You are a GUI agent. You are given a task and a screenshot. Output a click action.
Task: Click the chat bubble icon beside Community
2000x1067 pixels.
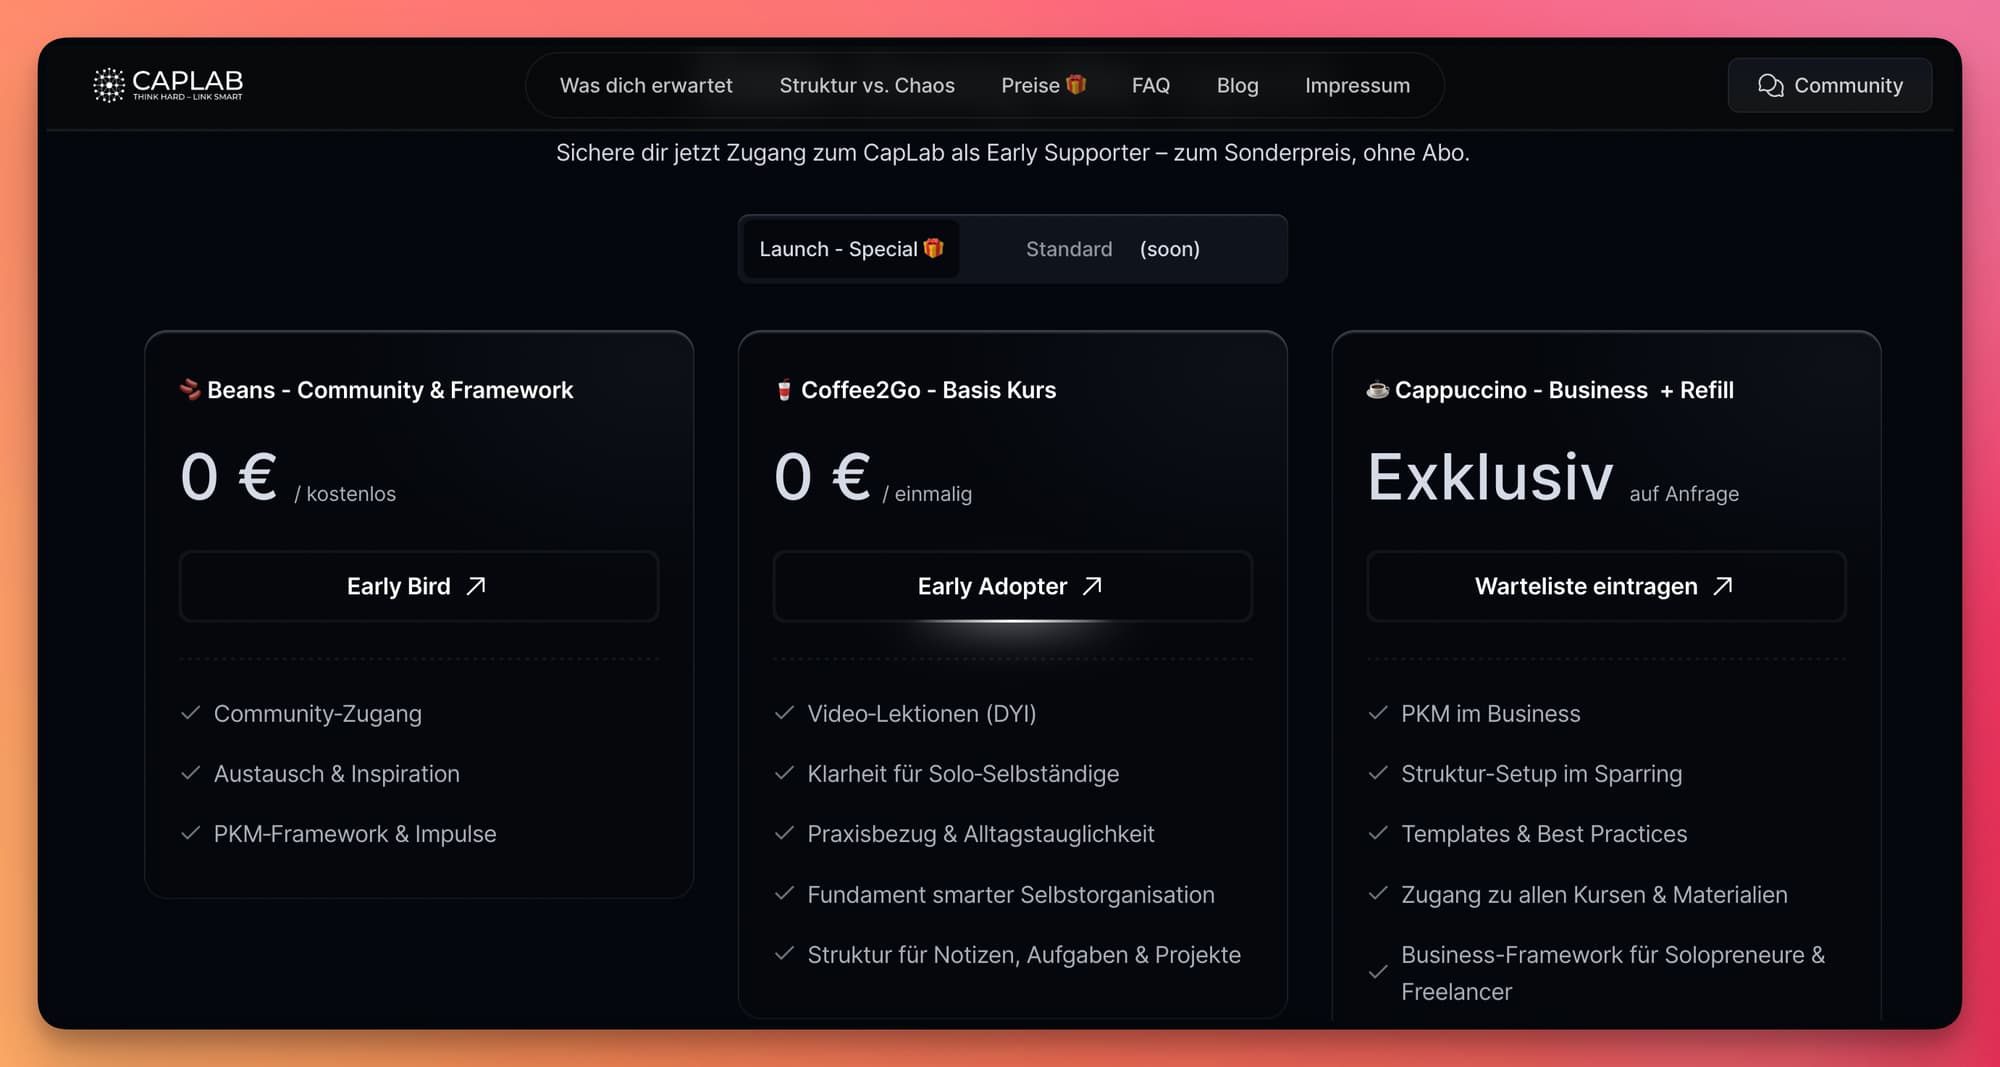[1770, 86]
